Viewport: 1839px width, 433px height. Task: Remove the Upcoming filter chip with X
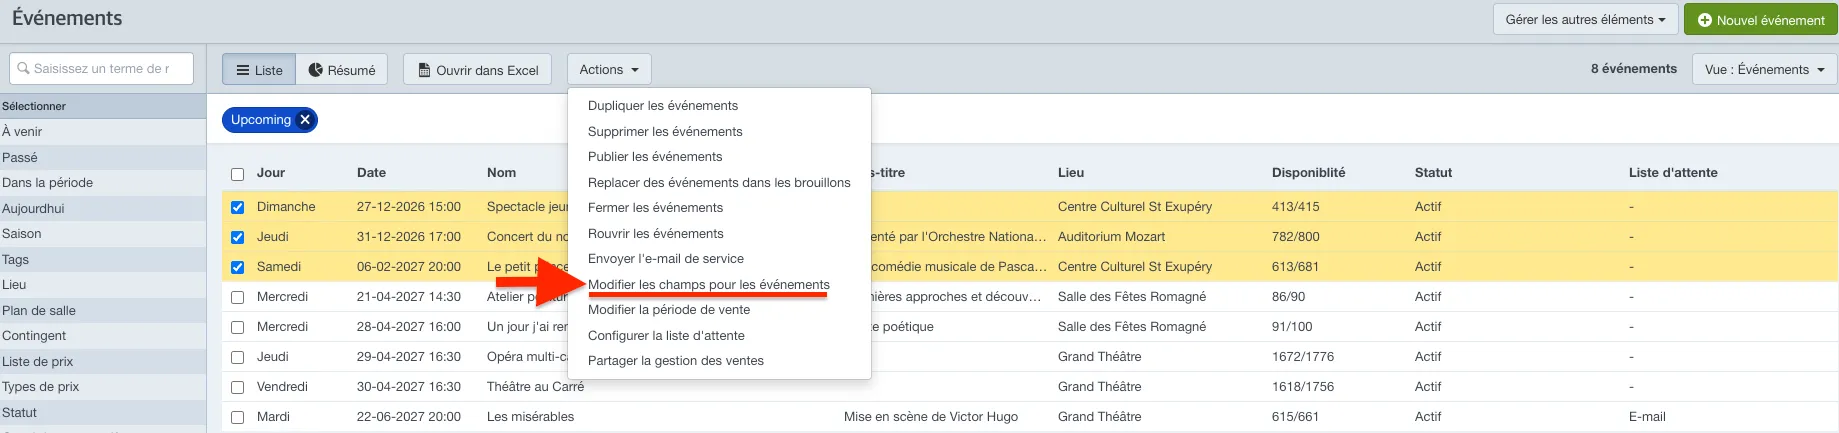click(x=305, y=120)
